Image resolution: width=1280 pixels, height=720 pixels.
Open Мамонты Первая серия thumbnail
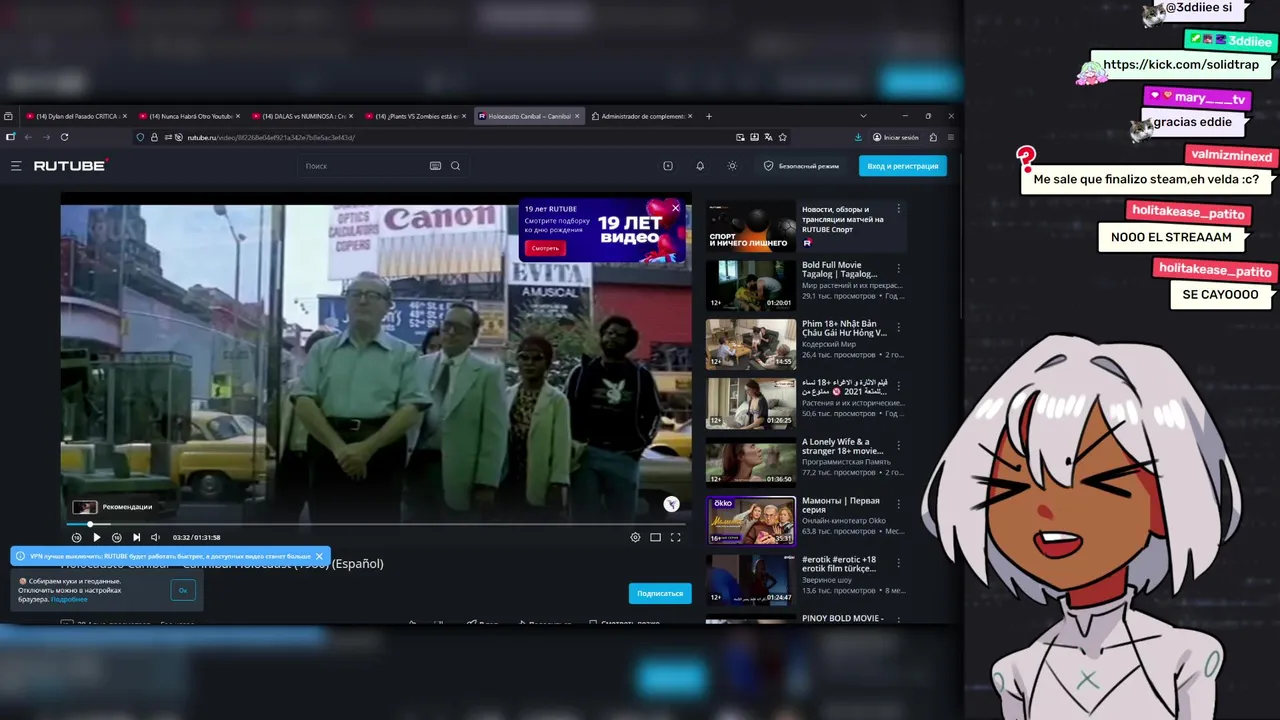click(x=751, y=521)
